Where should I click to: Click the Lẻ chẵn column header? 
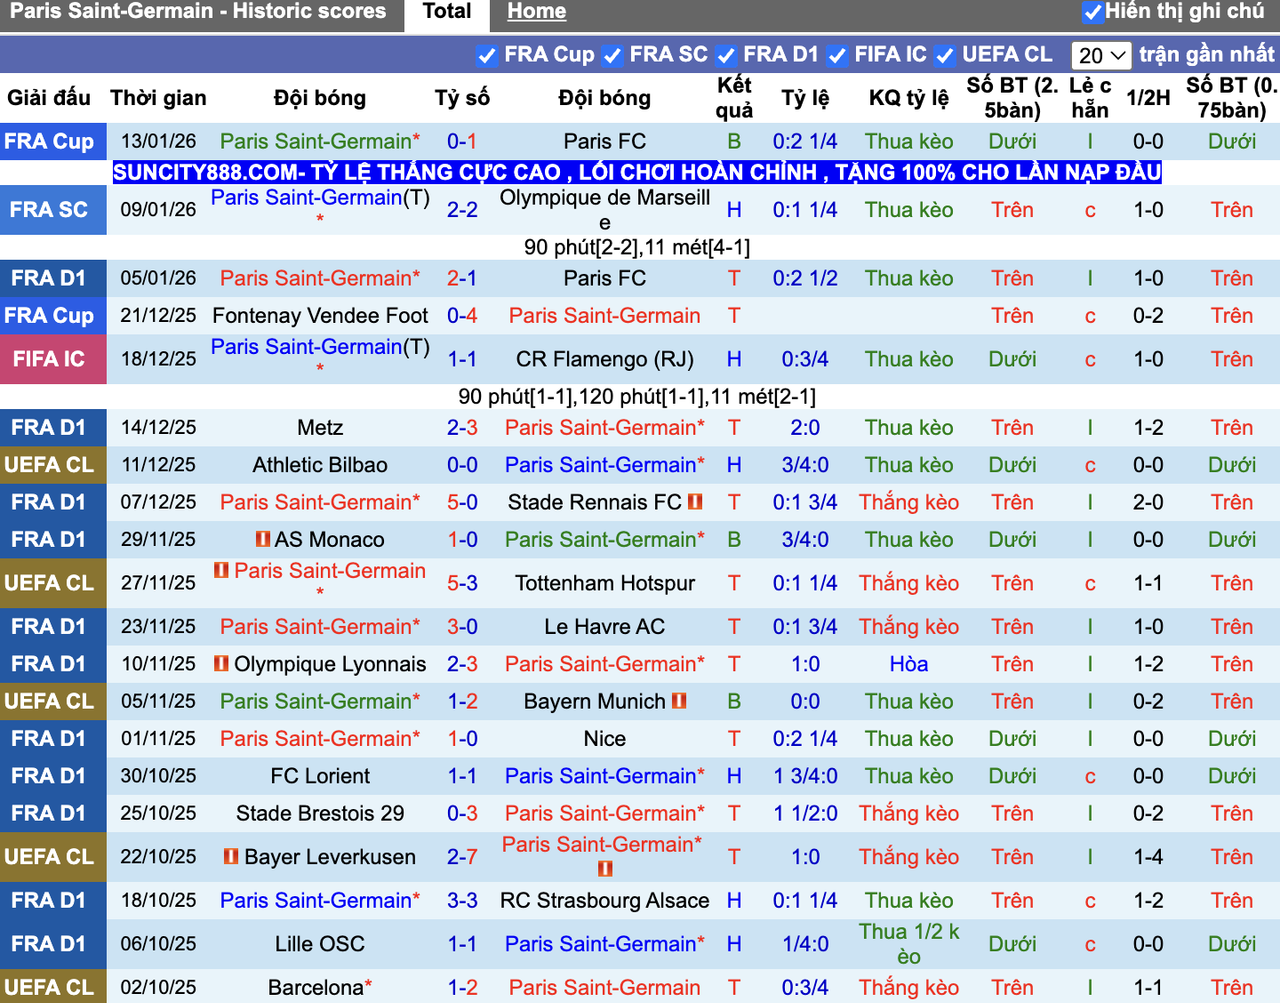pyautogui.click(x=1090, y=98)
